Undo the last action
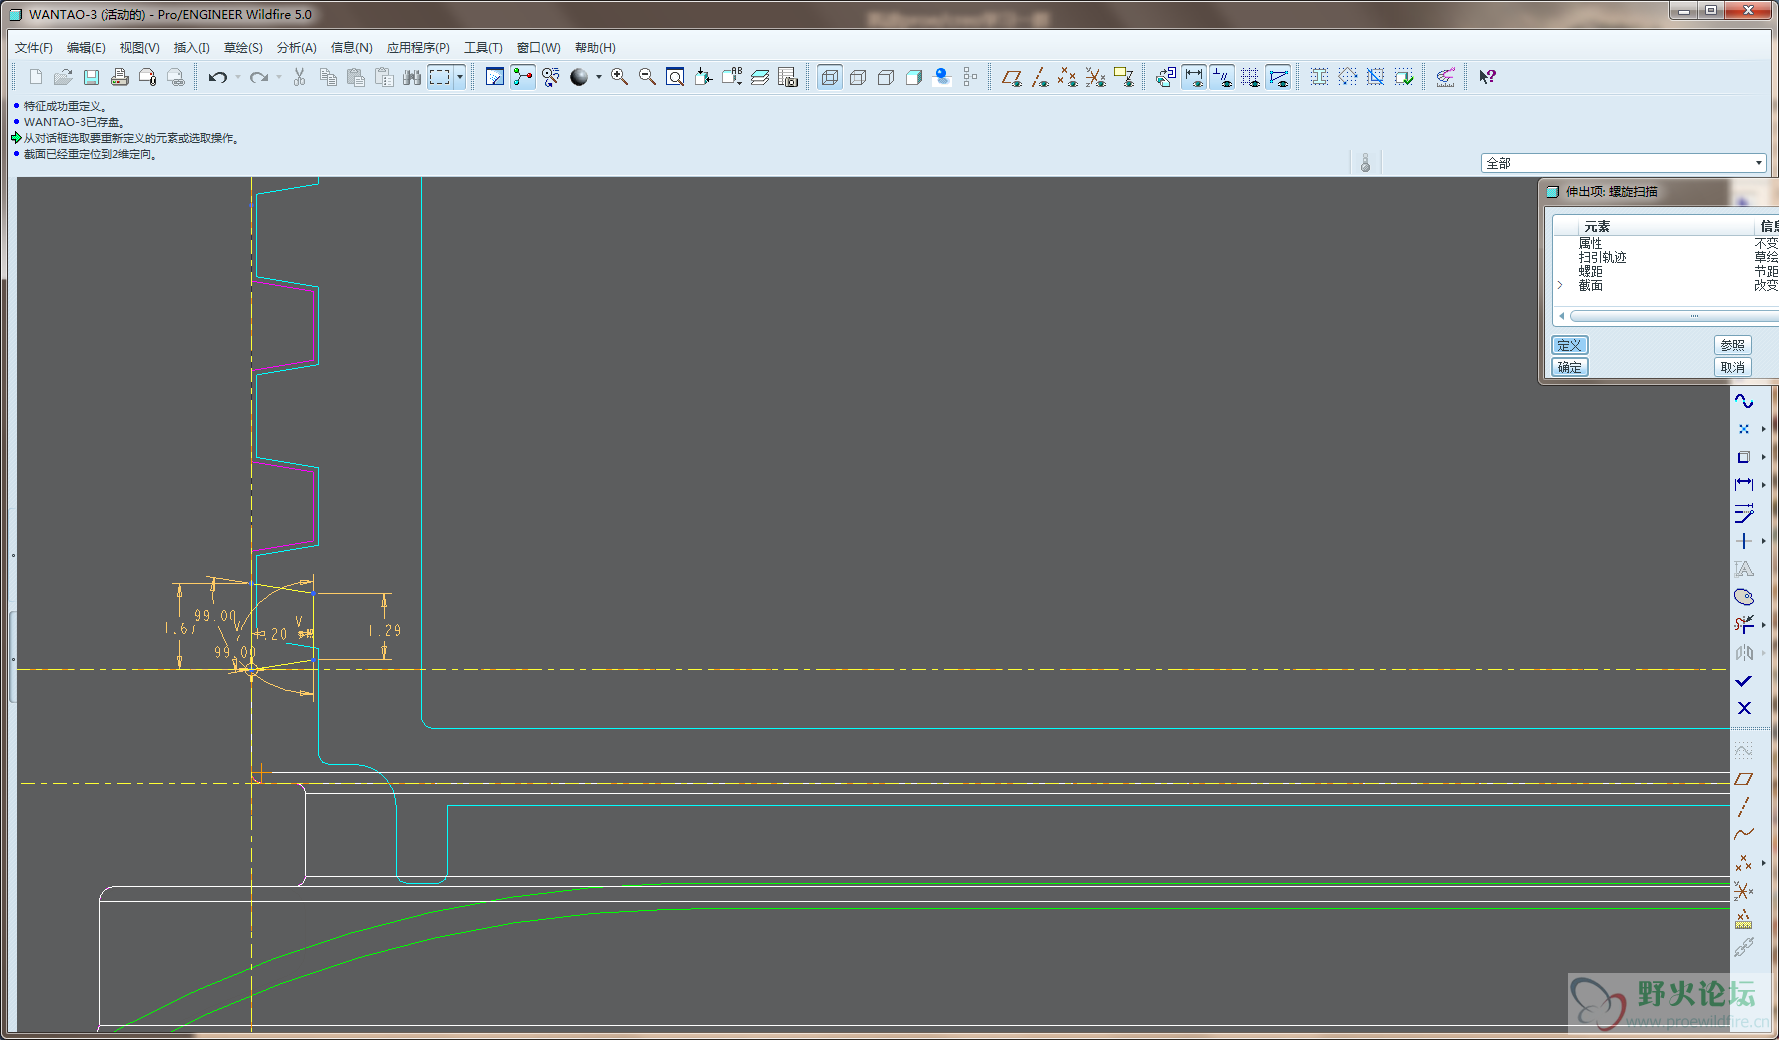Image resolution: width=1779 pixels, height=1040 pixels. pos(217,77)
